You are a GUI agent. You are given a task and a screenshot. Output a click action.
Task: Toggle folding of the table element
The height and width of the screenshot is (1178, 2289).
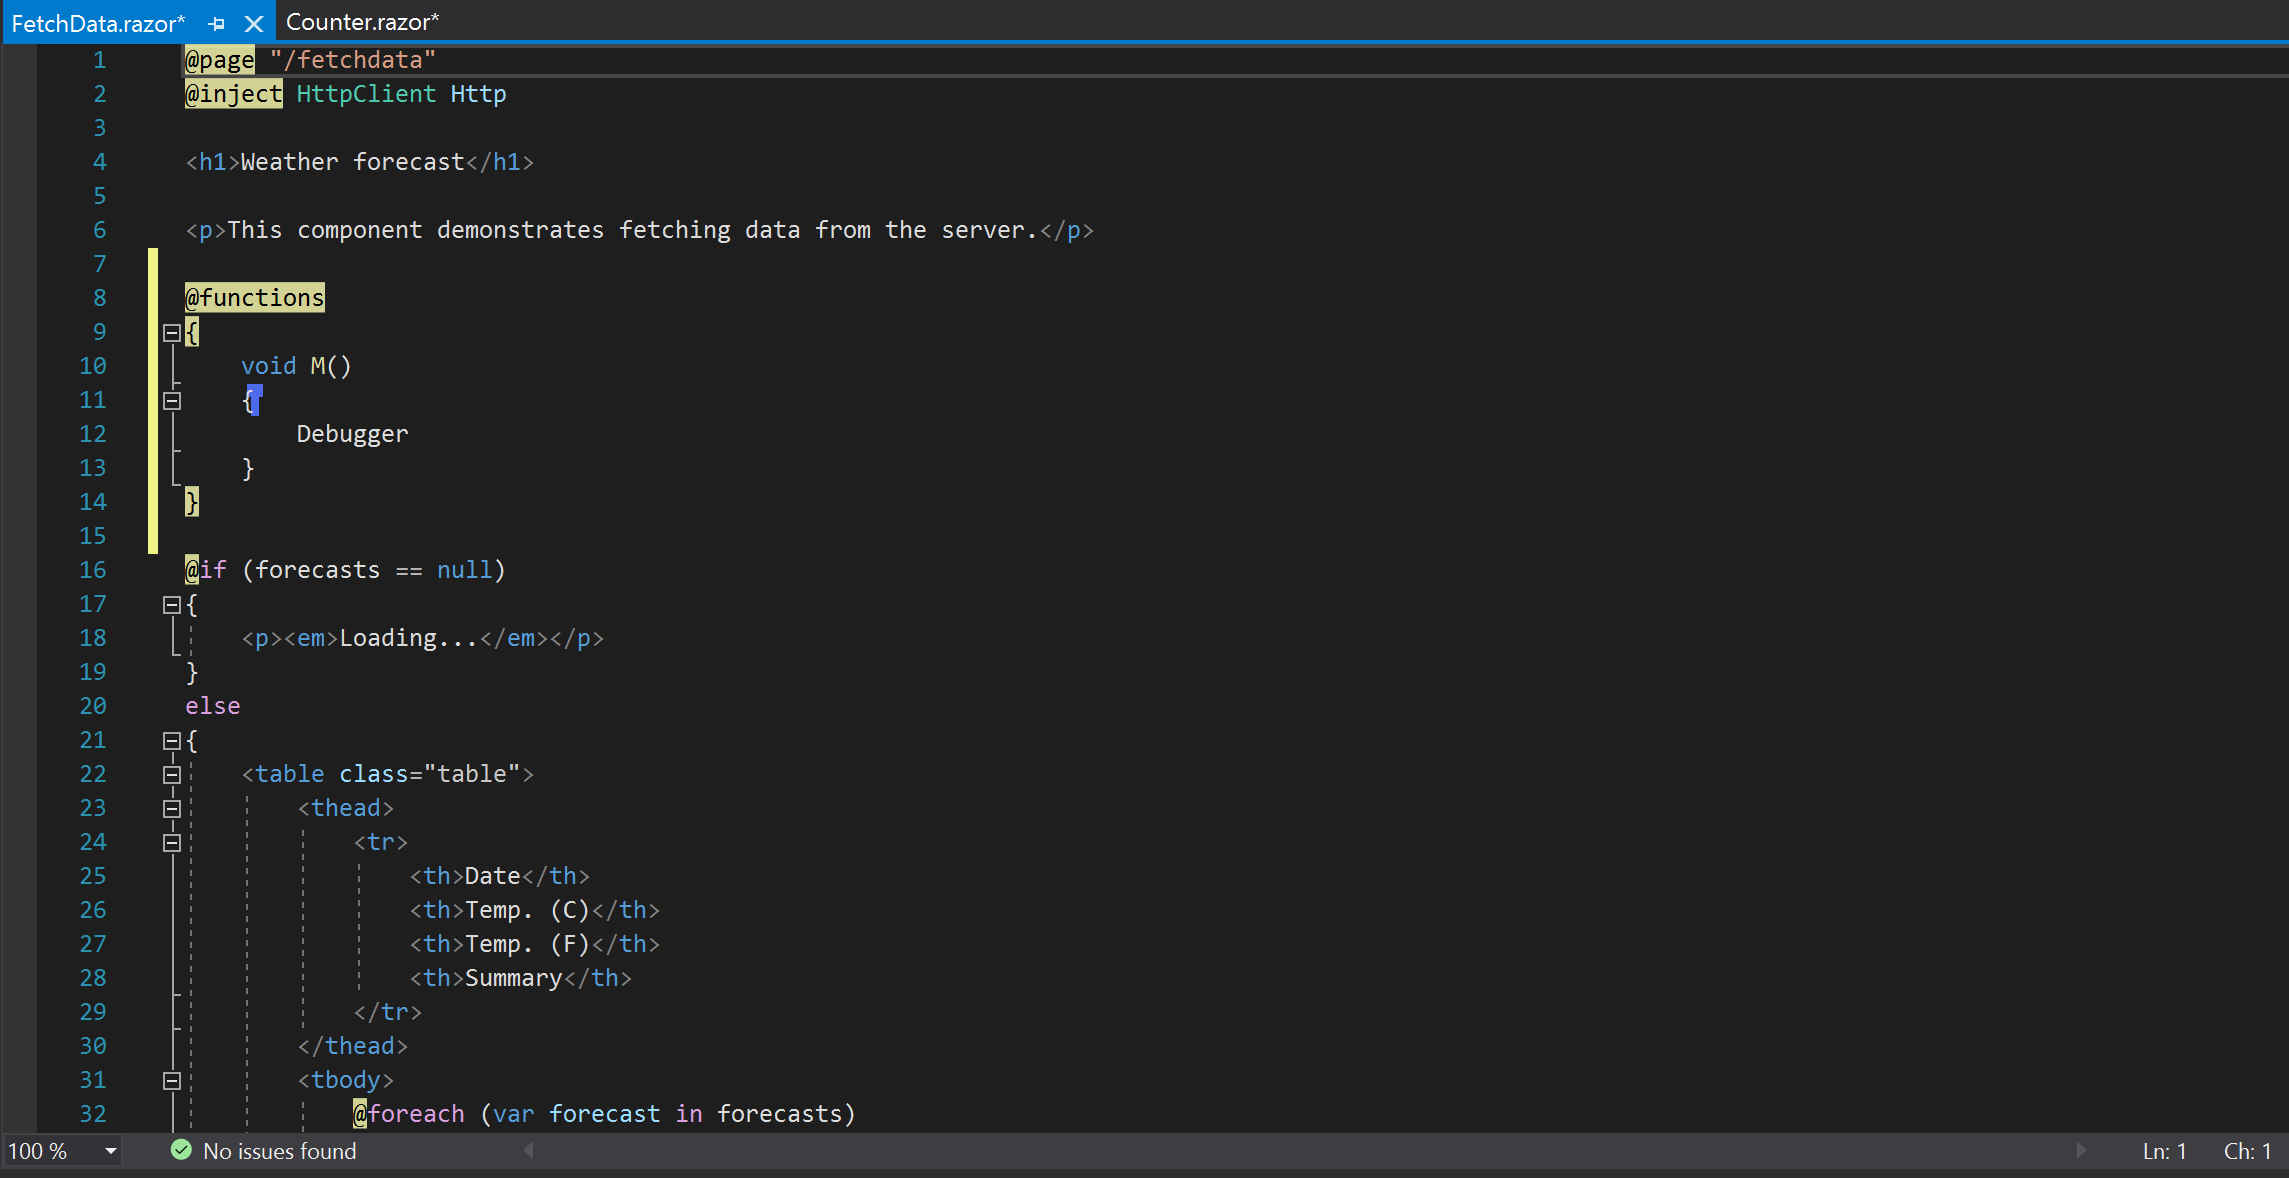(x=171, y=773)
